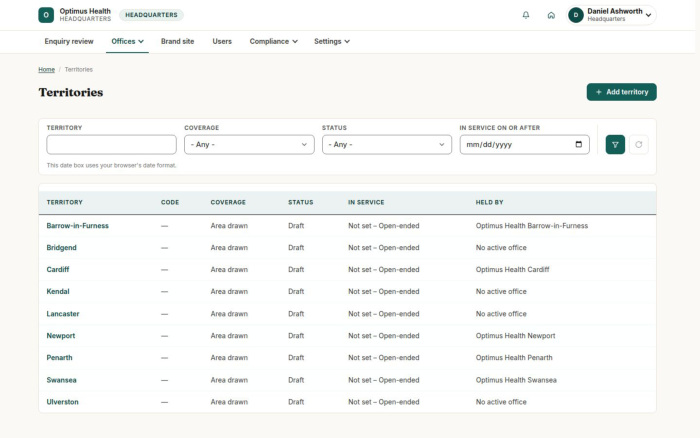
Task: Reset filters with the circular arrow icon
Action: [x=639, y=145]
